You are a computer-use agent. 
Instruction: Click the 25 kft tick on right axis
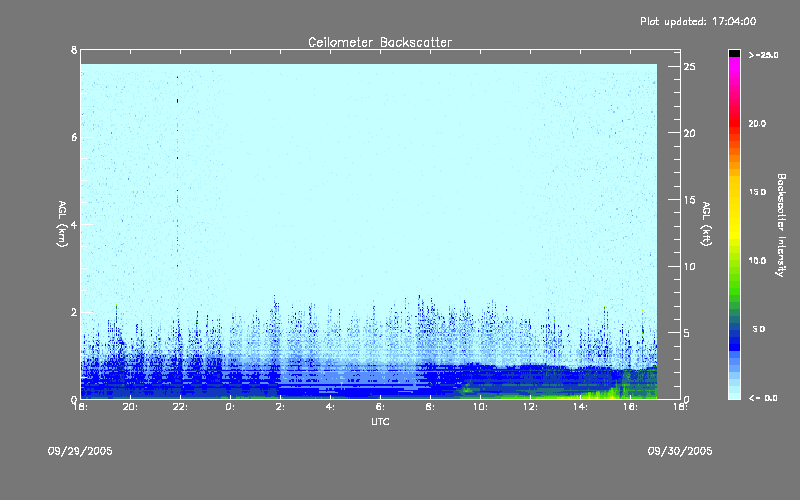[689, 67]
